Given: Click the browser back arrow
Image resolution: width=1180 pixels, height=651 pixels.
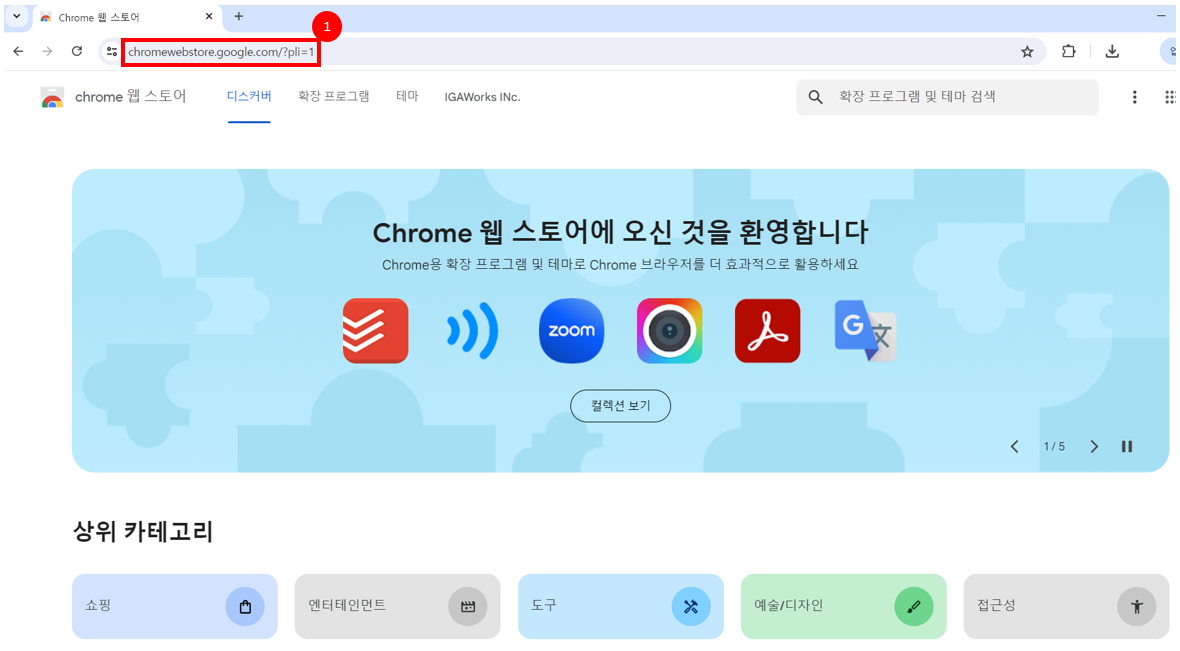Looking at the screenshot, I should pos(18,51).
